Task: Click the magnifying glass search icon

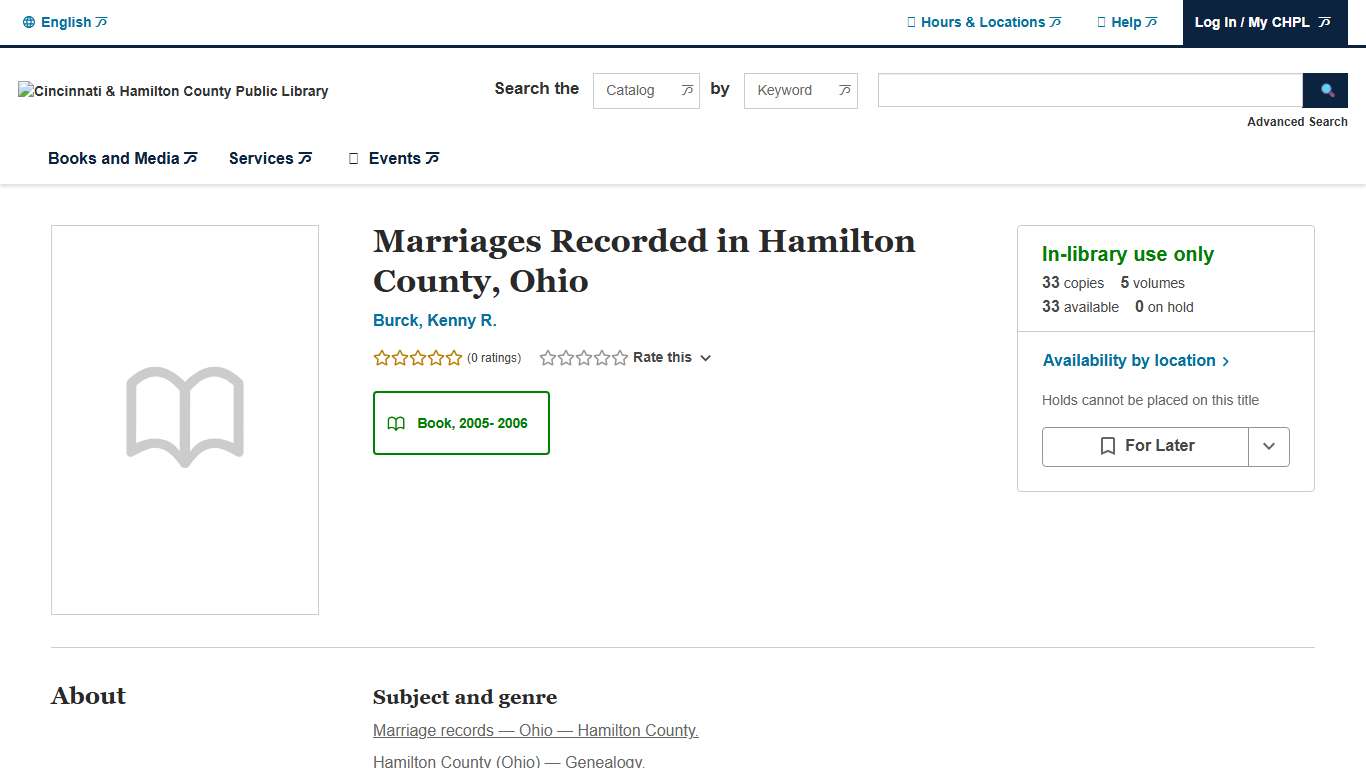Action: 1325,90
